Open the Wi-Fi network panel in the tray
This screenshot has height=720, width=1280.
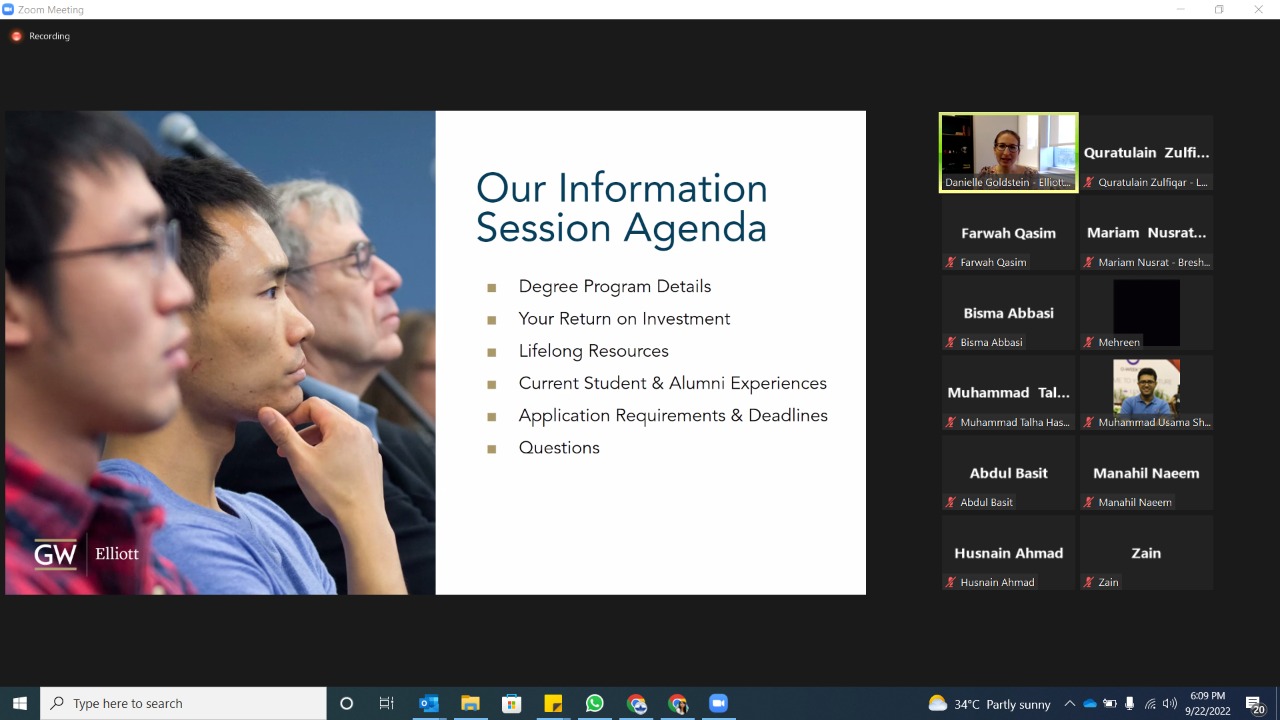[x=1150, y=704]
